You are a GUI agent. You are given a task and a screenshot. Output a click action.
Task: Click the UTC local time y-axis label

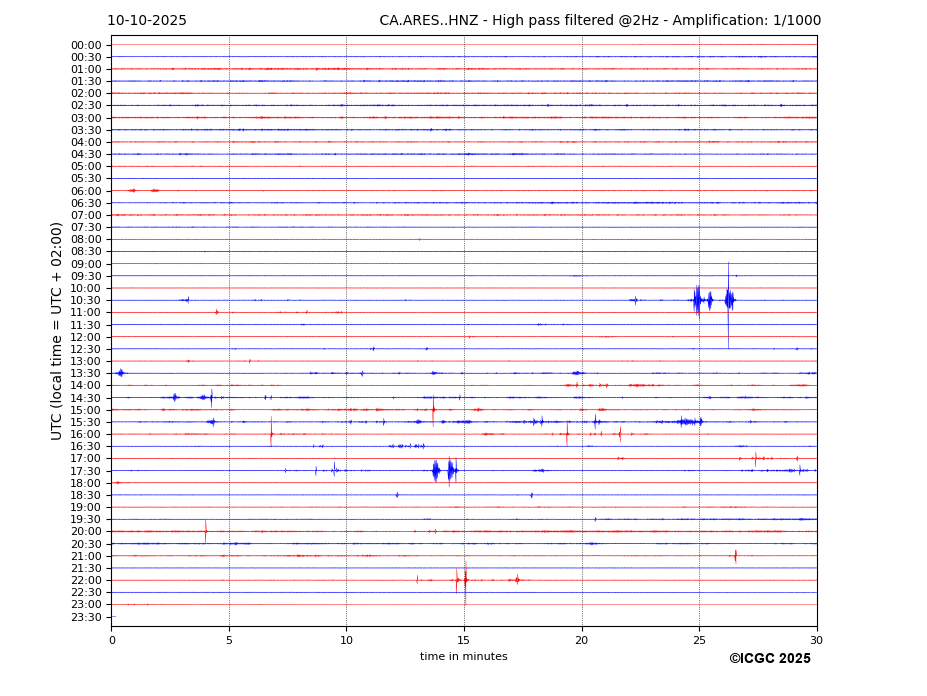click(x=57, y=330)
